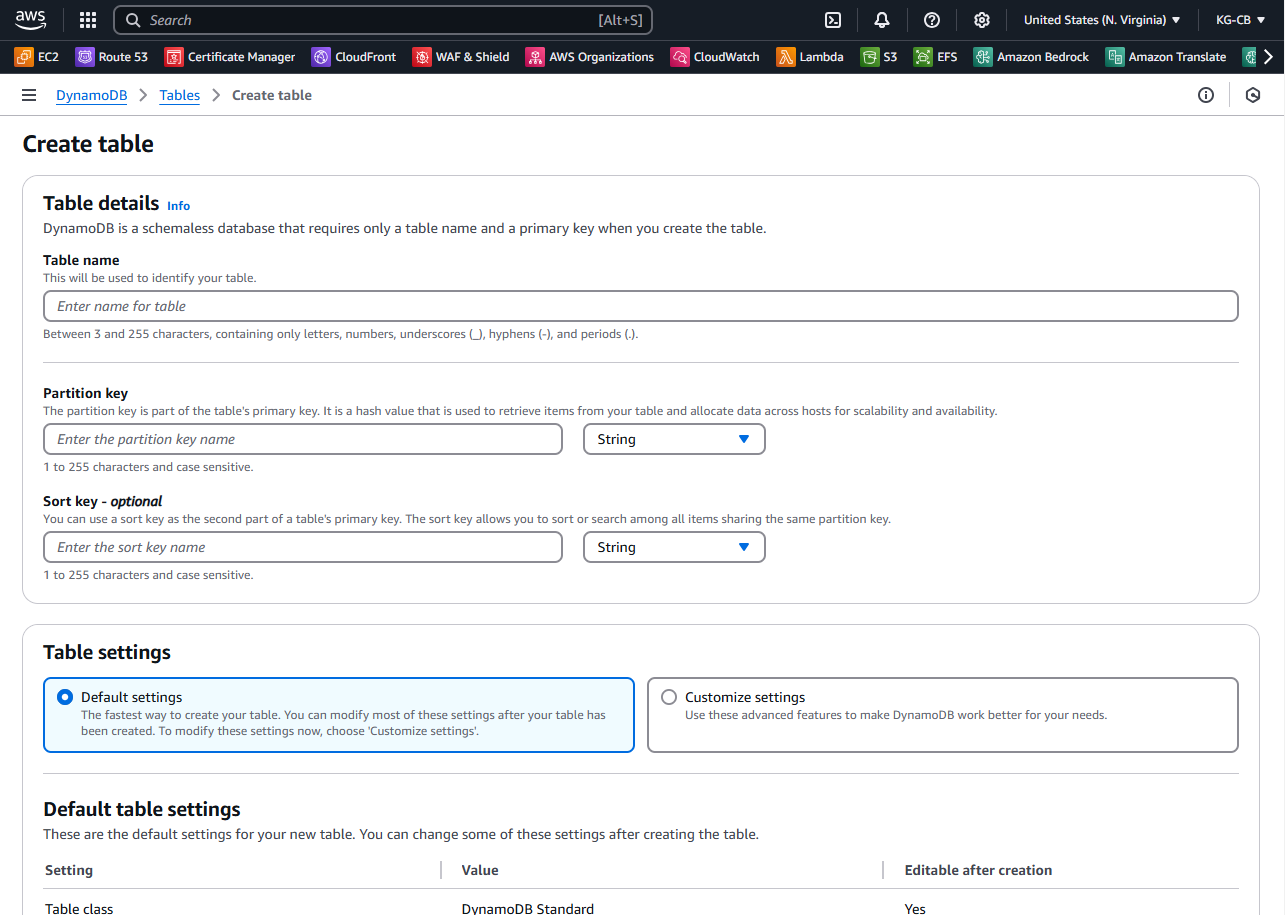Click the Table name input field

pos(640,306)
